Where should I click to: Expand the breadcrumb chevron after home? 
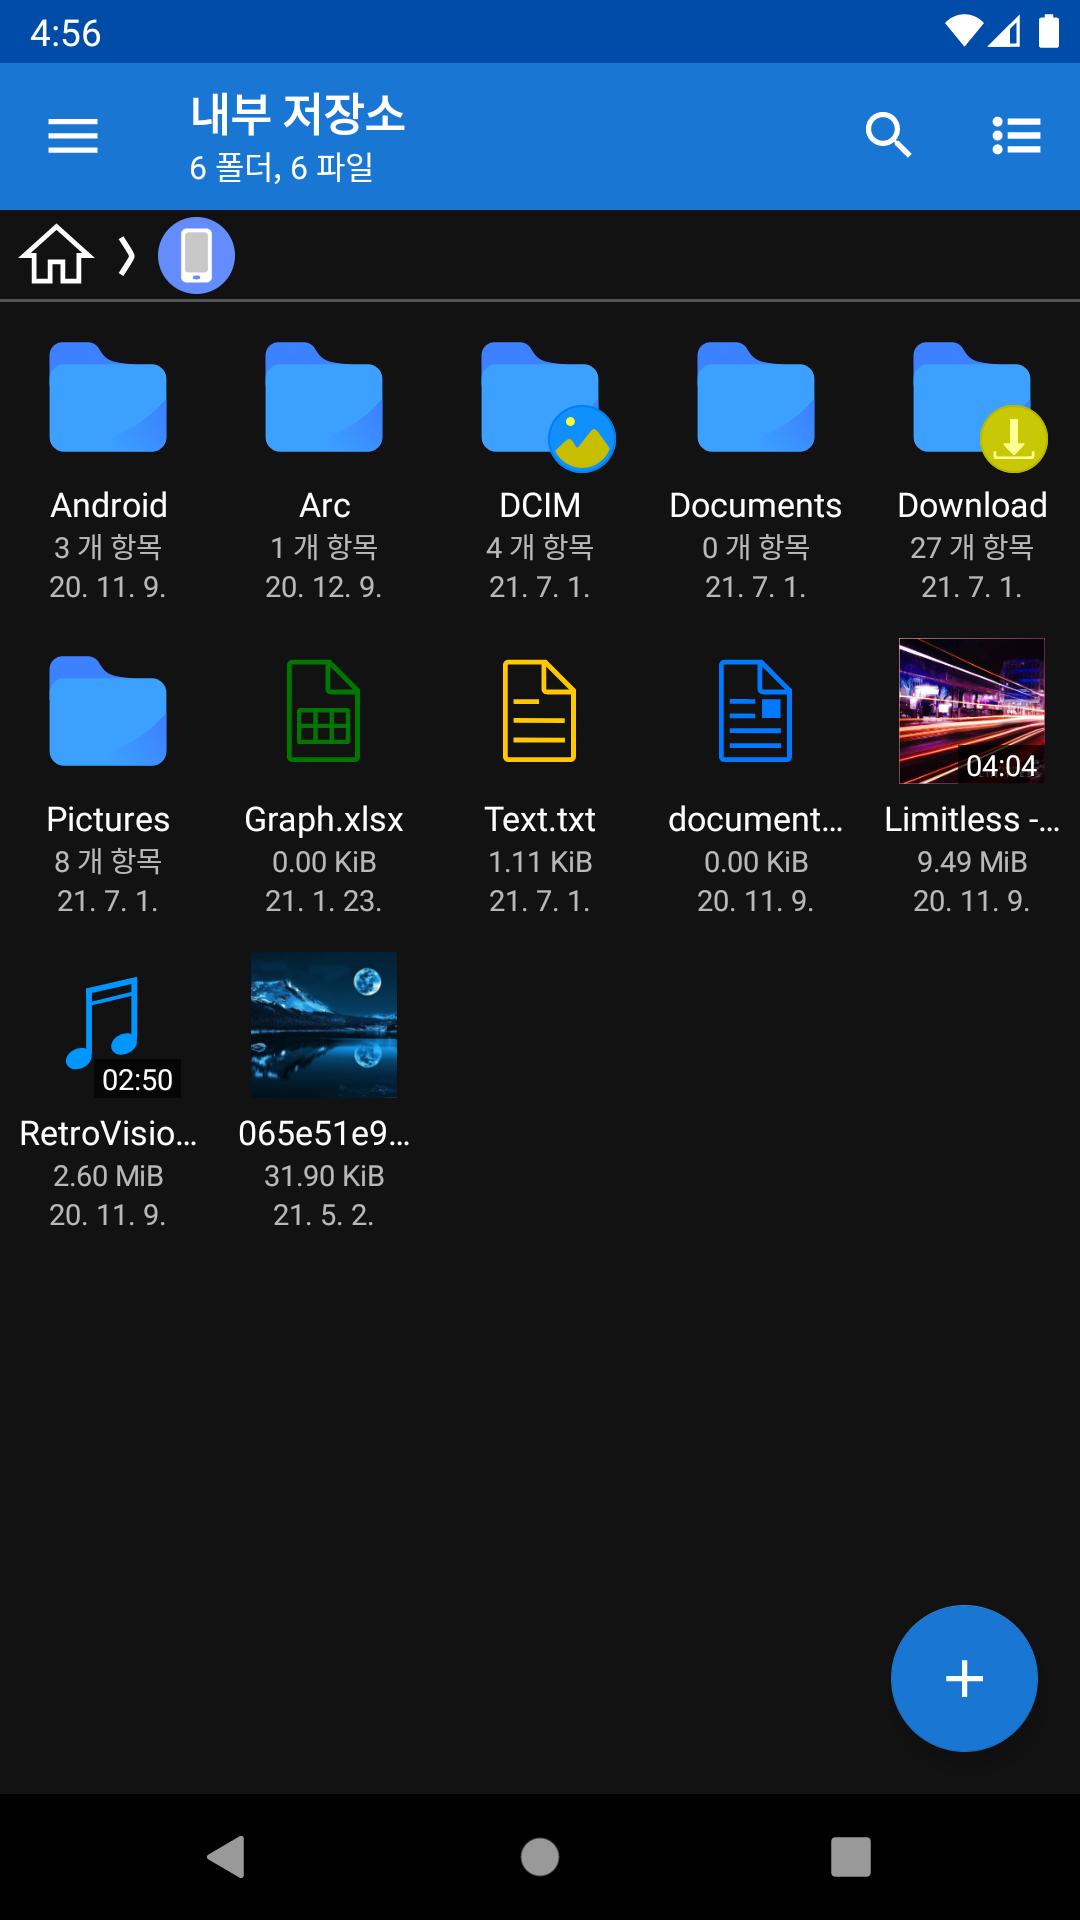[126, 256]
